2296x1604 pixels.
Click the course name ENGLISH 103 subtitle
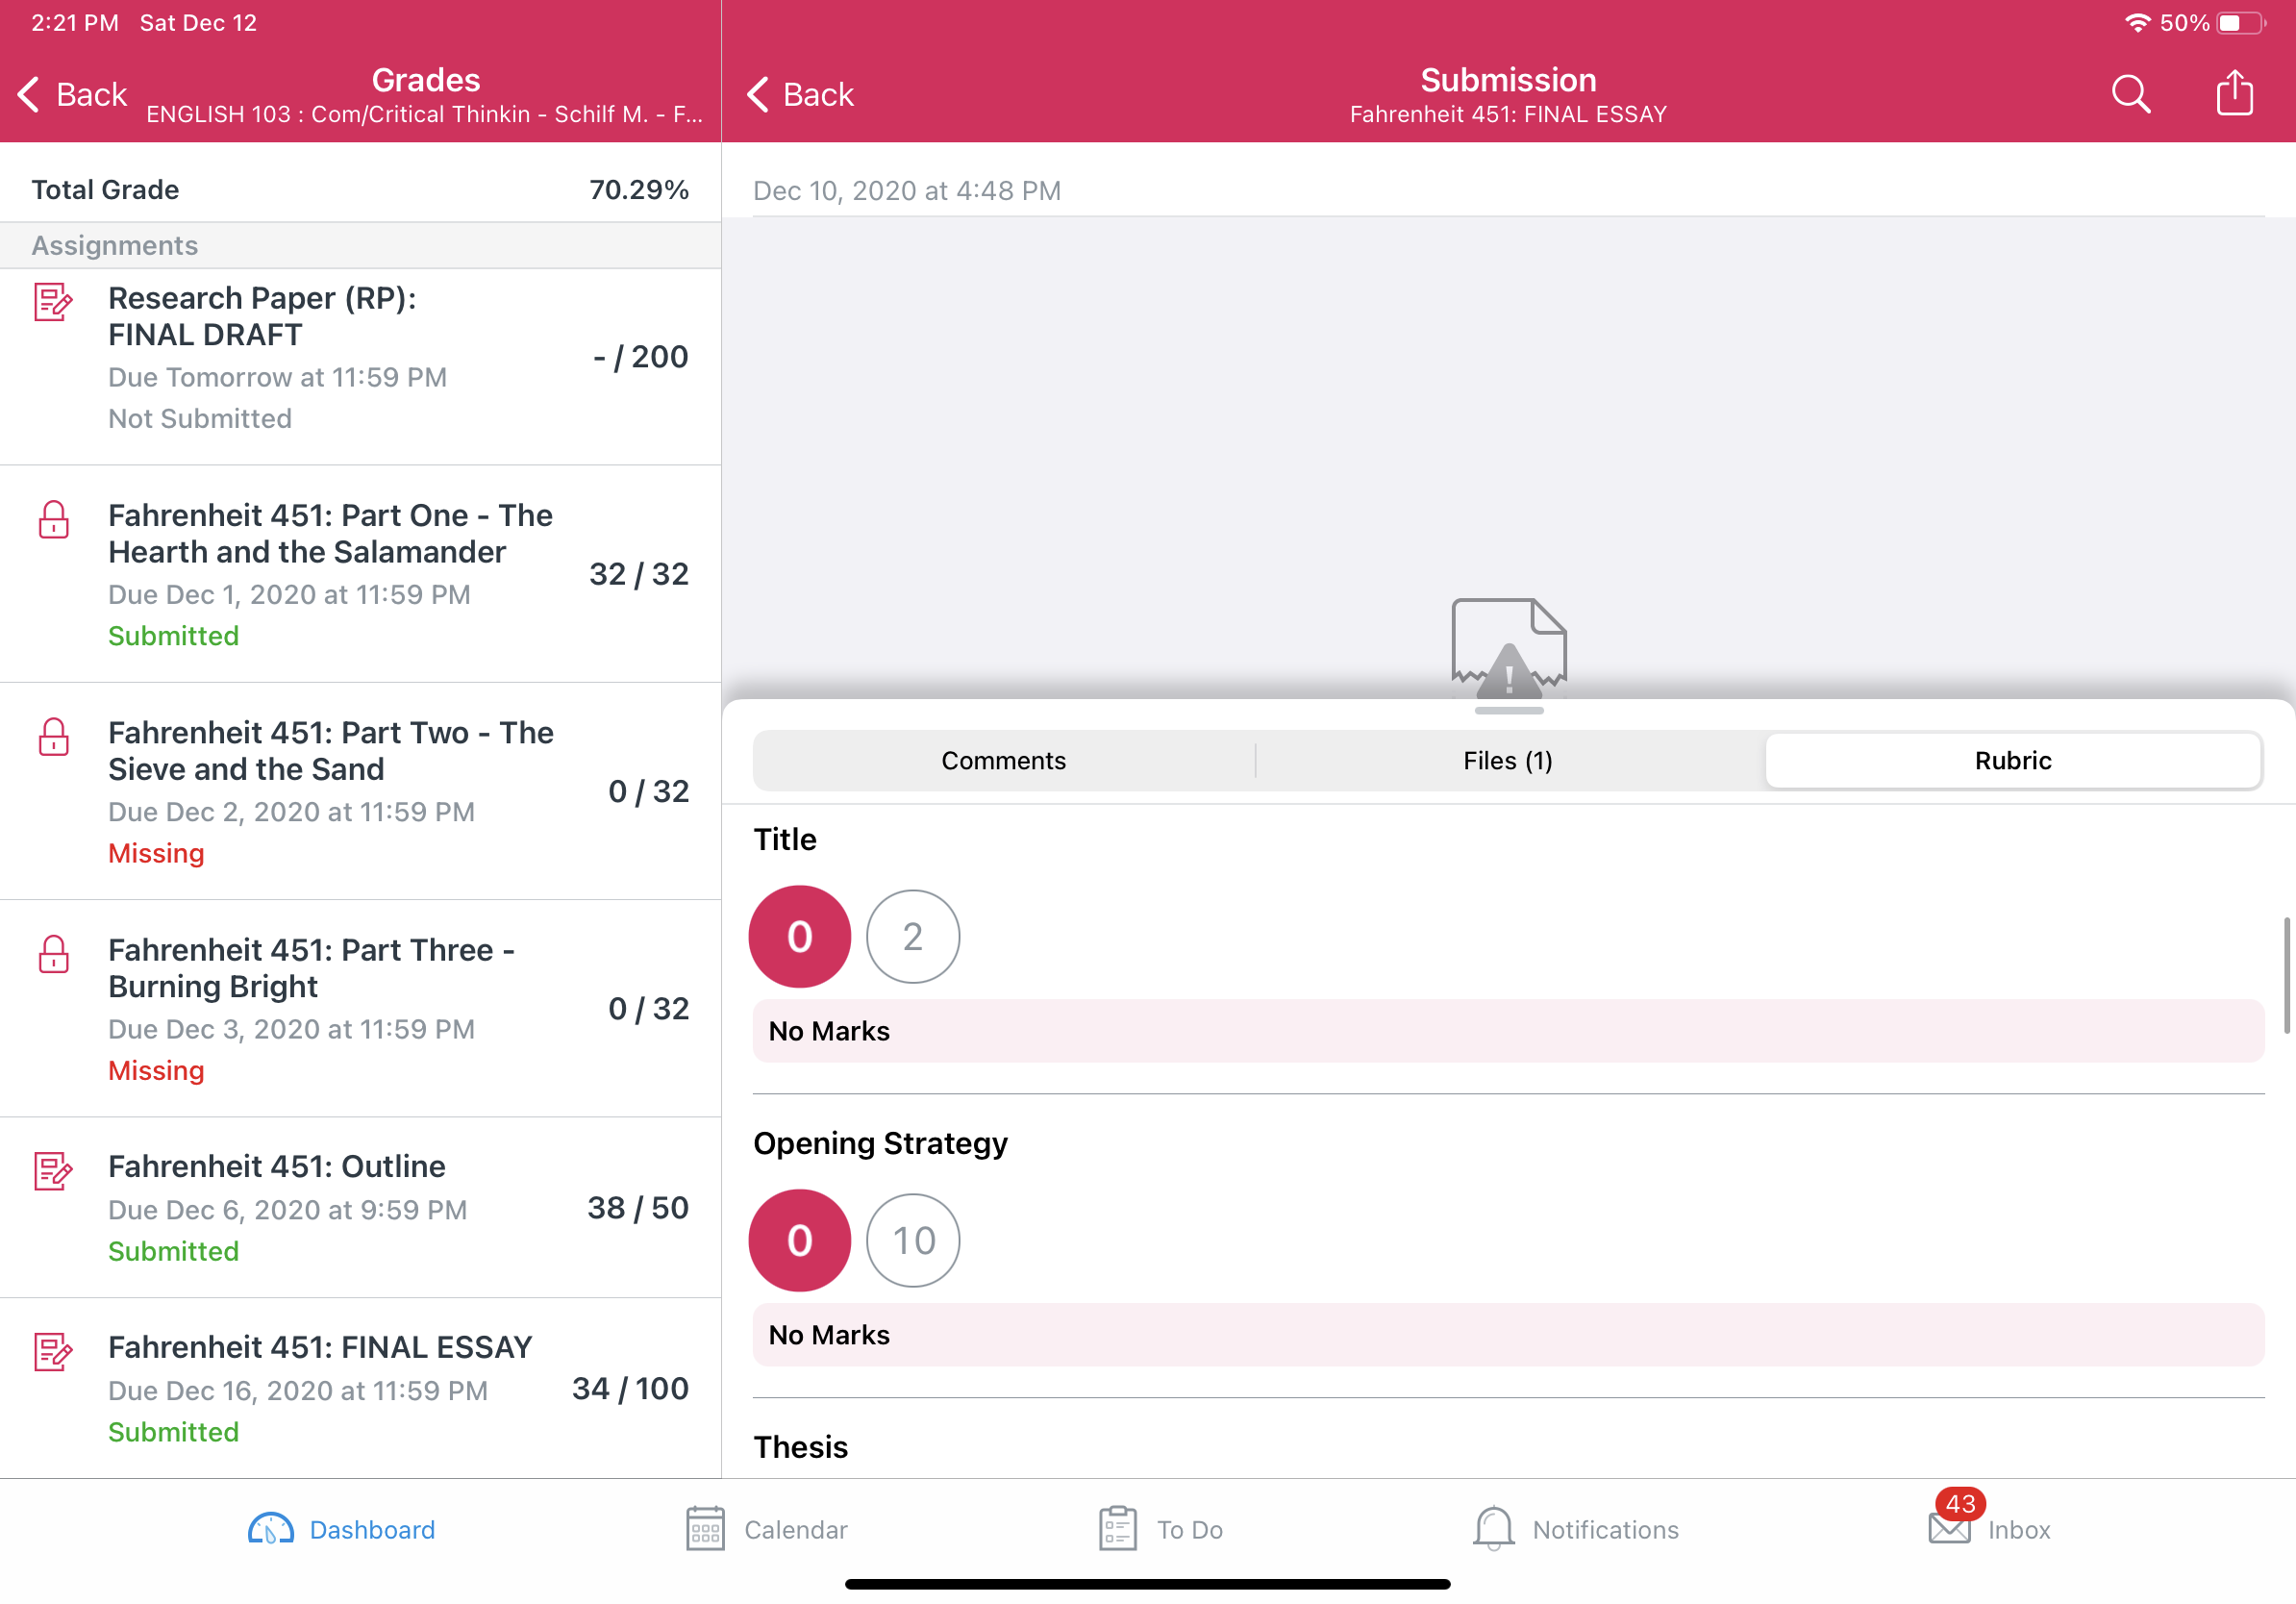click(x=424, y=114)
